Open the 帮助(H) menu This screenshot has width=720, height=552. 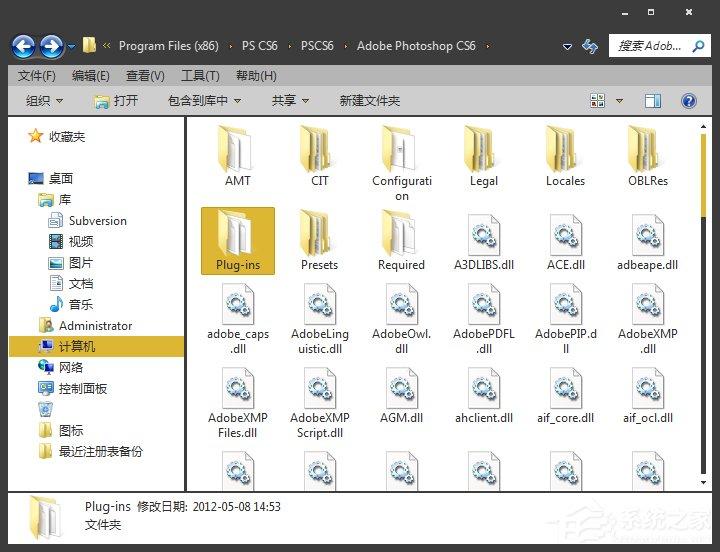(256, 75)
